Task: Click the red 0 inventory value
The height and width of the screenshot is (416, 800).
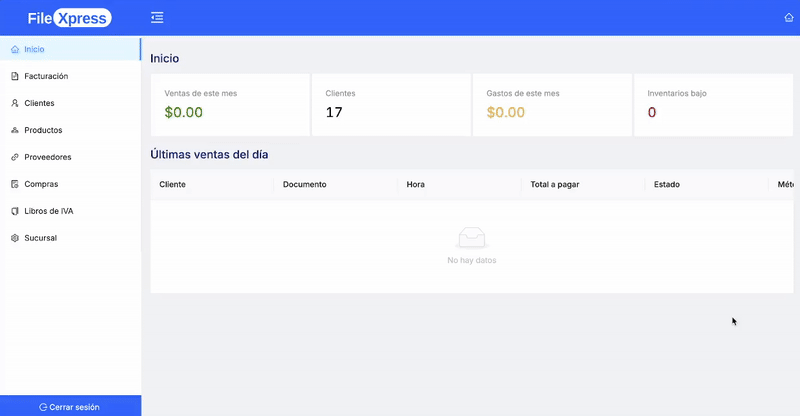Action: pos(652,112)
